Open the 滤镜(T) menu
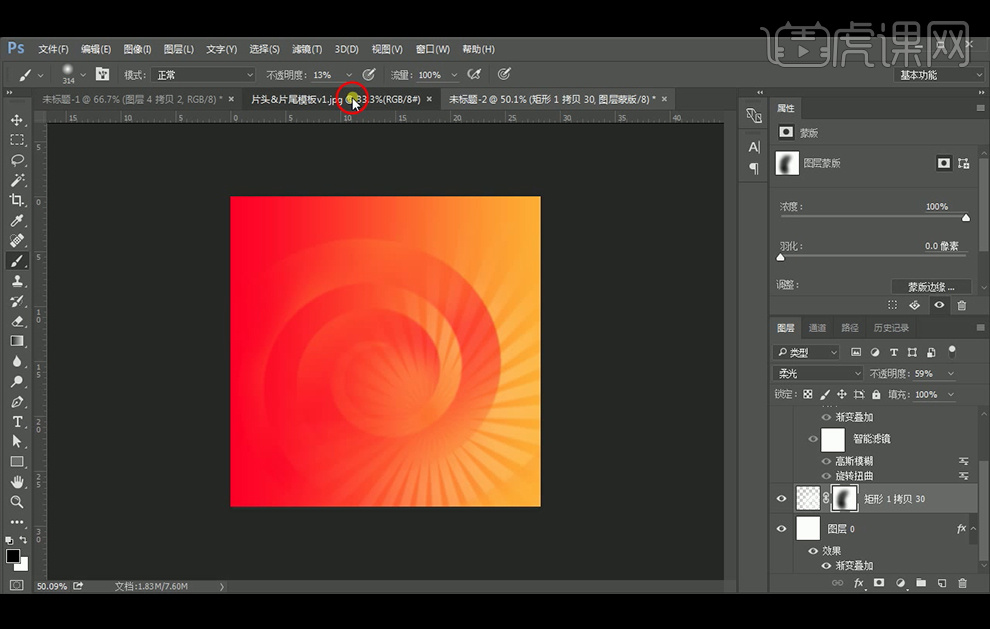Viewport: 990px width, 629px height. pos(307,49)
